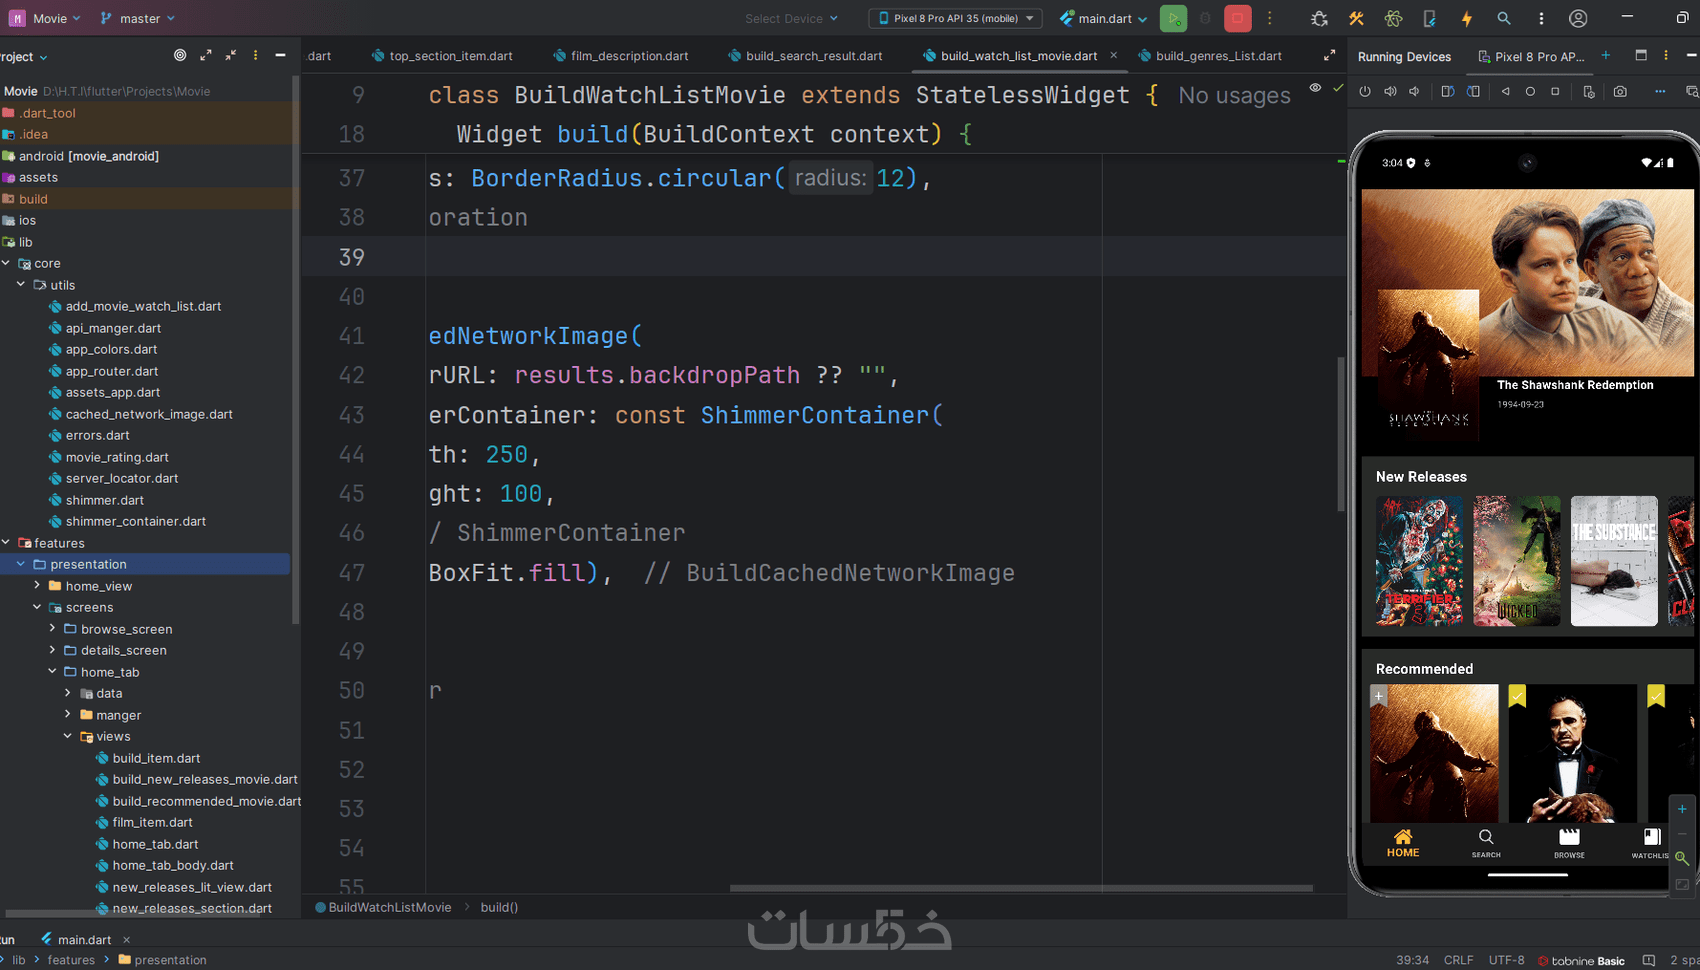This screenshot has width=1700, height=970.
Task: Open Search Everywhere magnifier in the top toolbar
Action: tap(1504, 18)
